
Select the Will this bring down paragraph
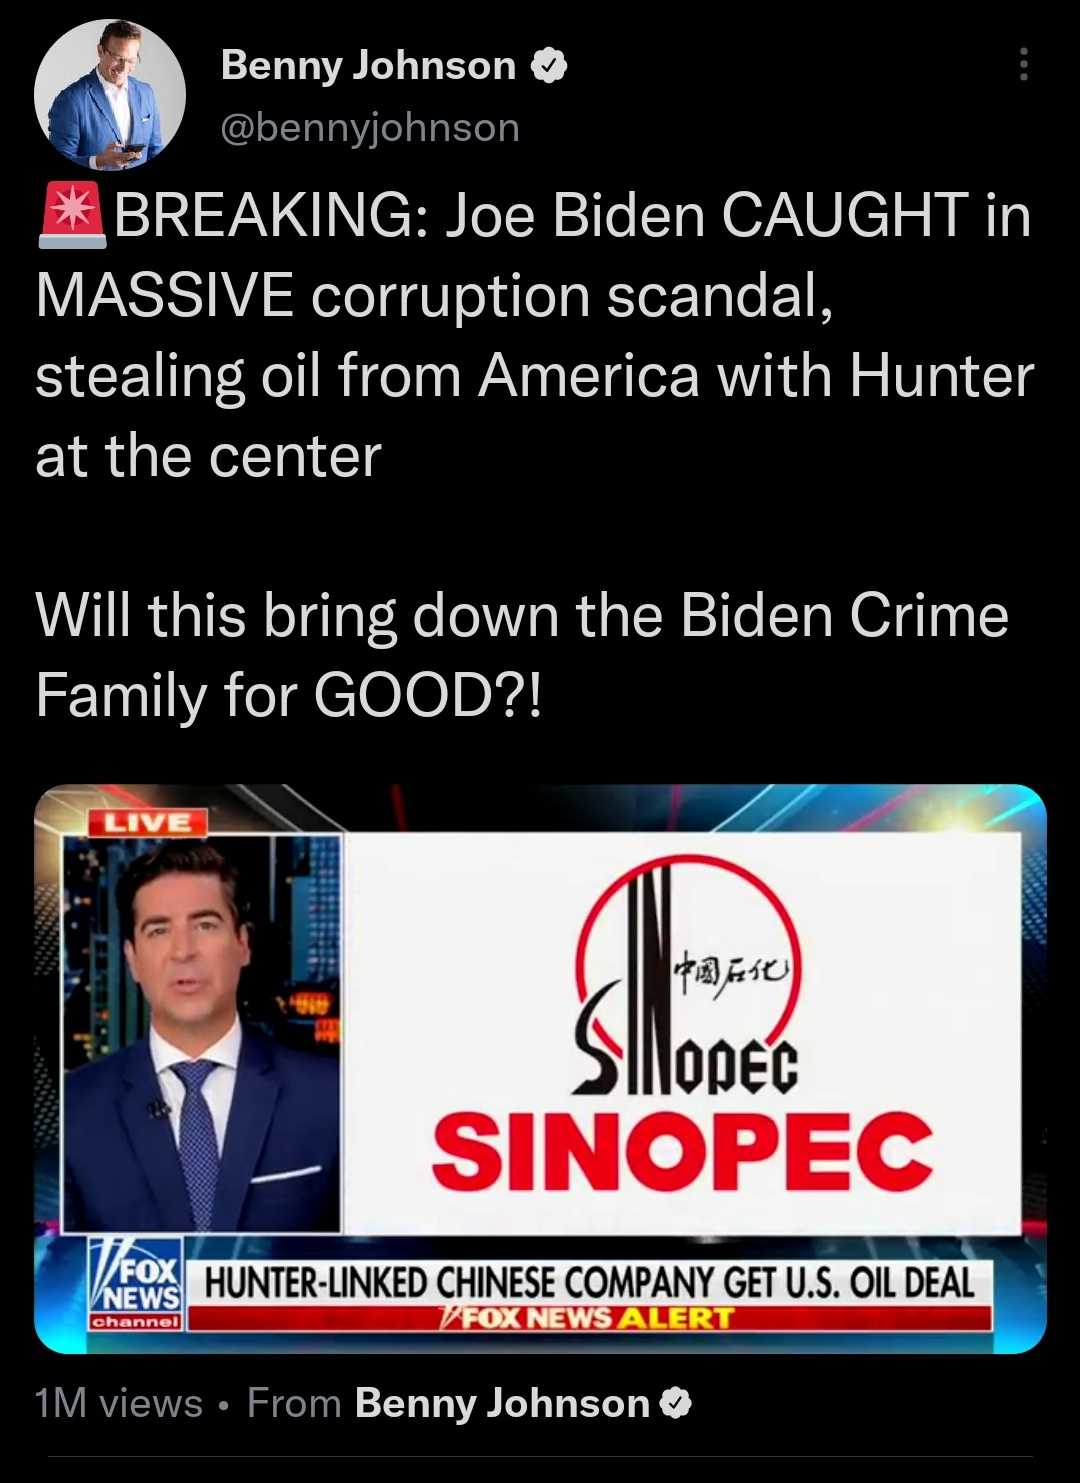tap(522, 655)
